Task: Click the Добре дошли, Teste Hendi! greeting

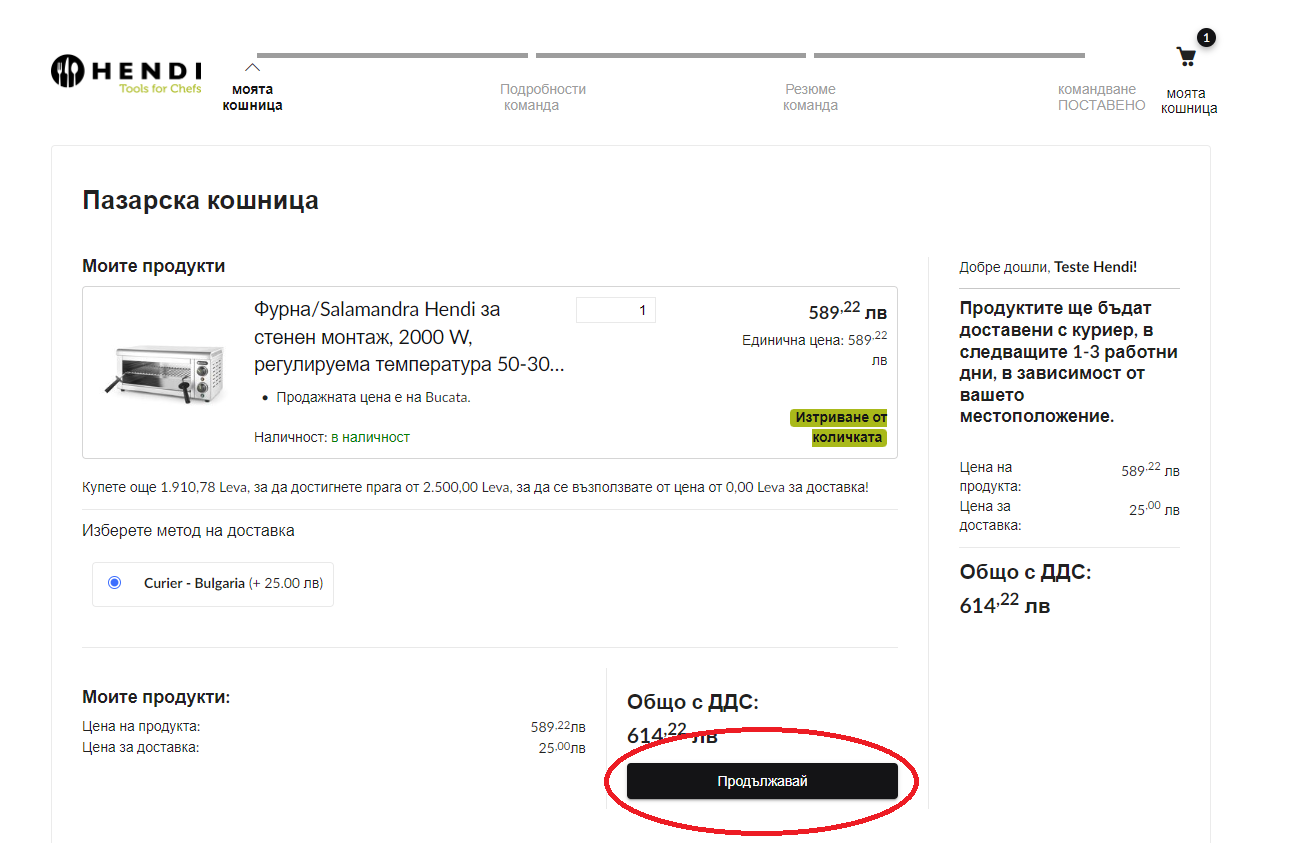Action: coord(1048,267)
